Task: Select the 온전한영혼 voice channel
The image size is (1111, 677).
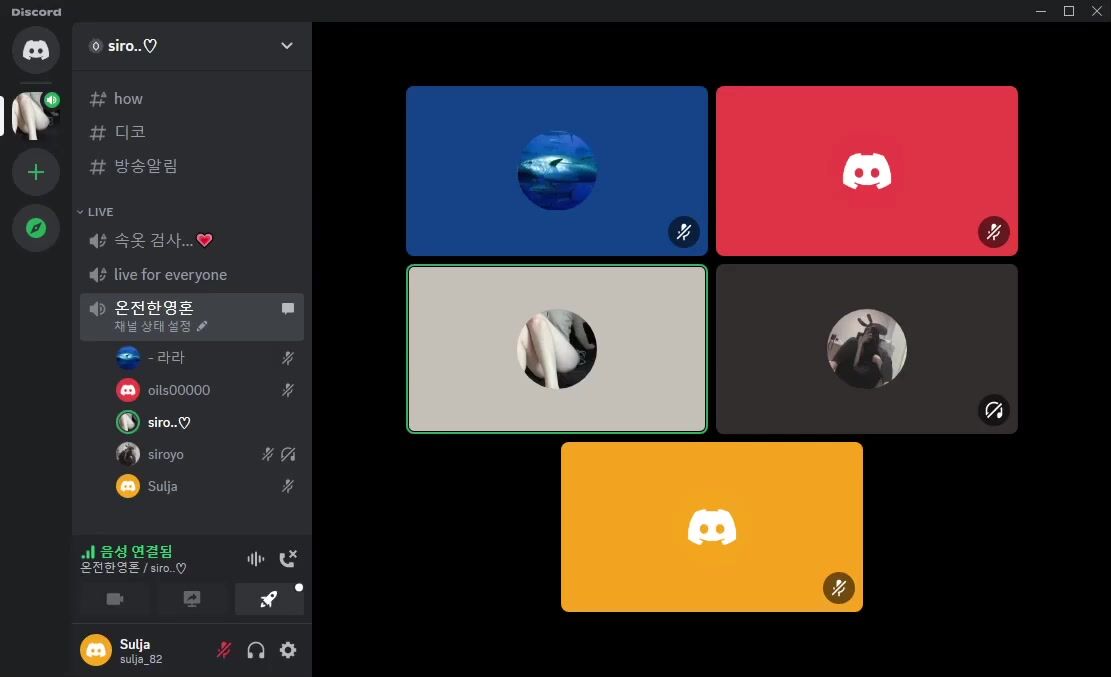Action: (191, 316)
